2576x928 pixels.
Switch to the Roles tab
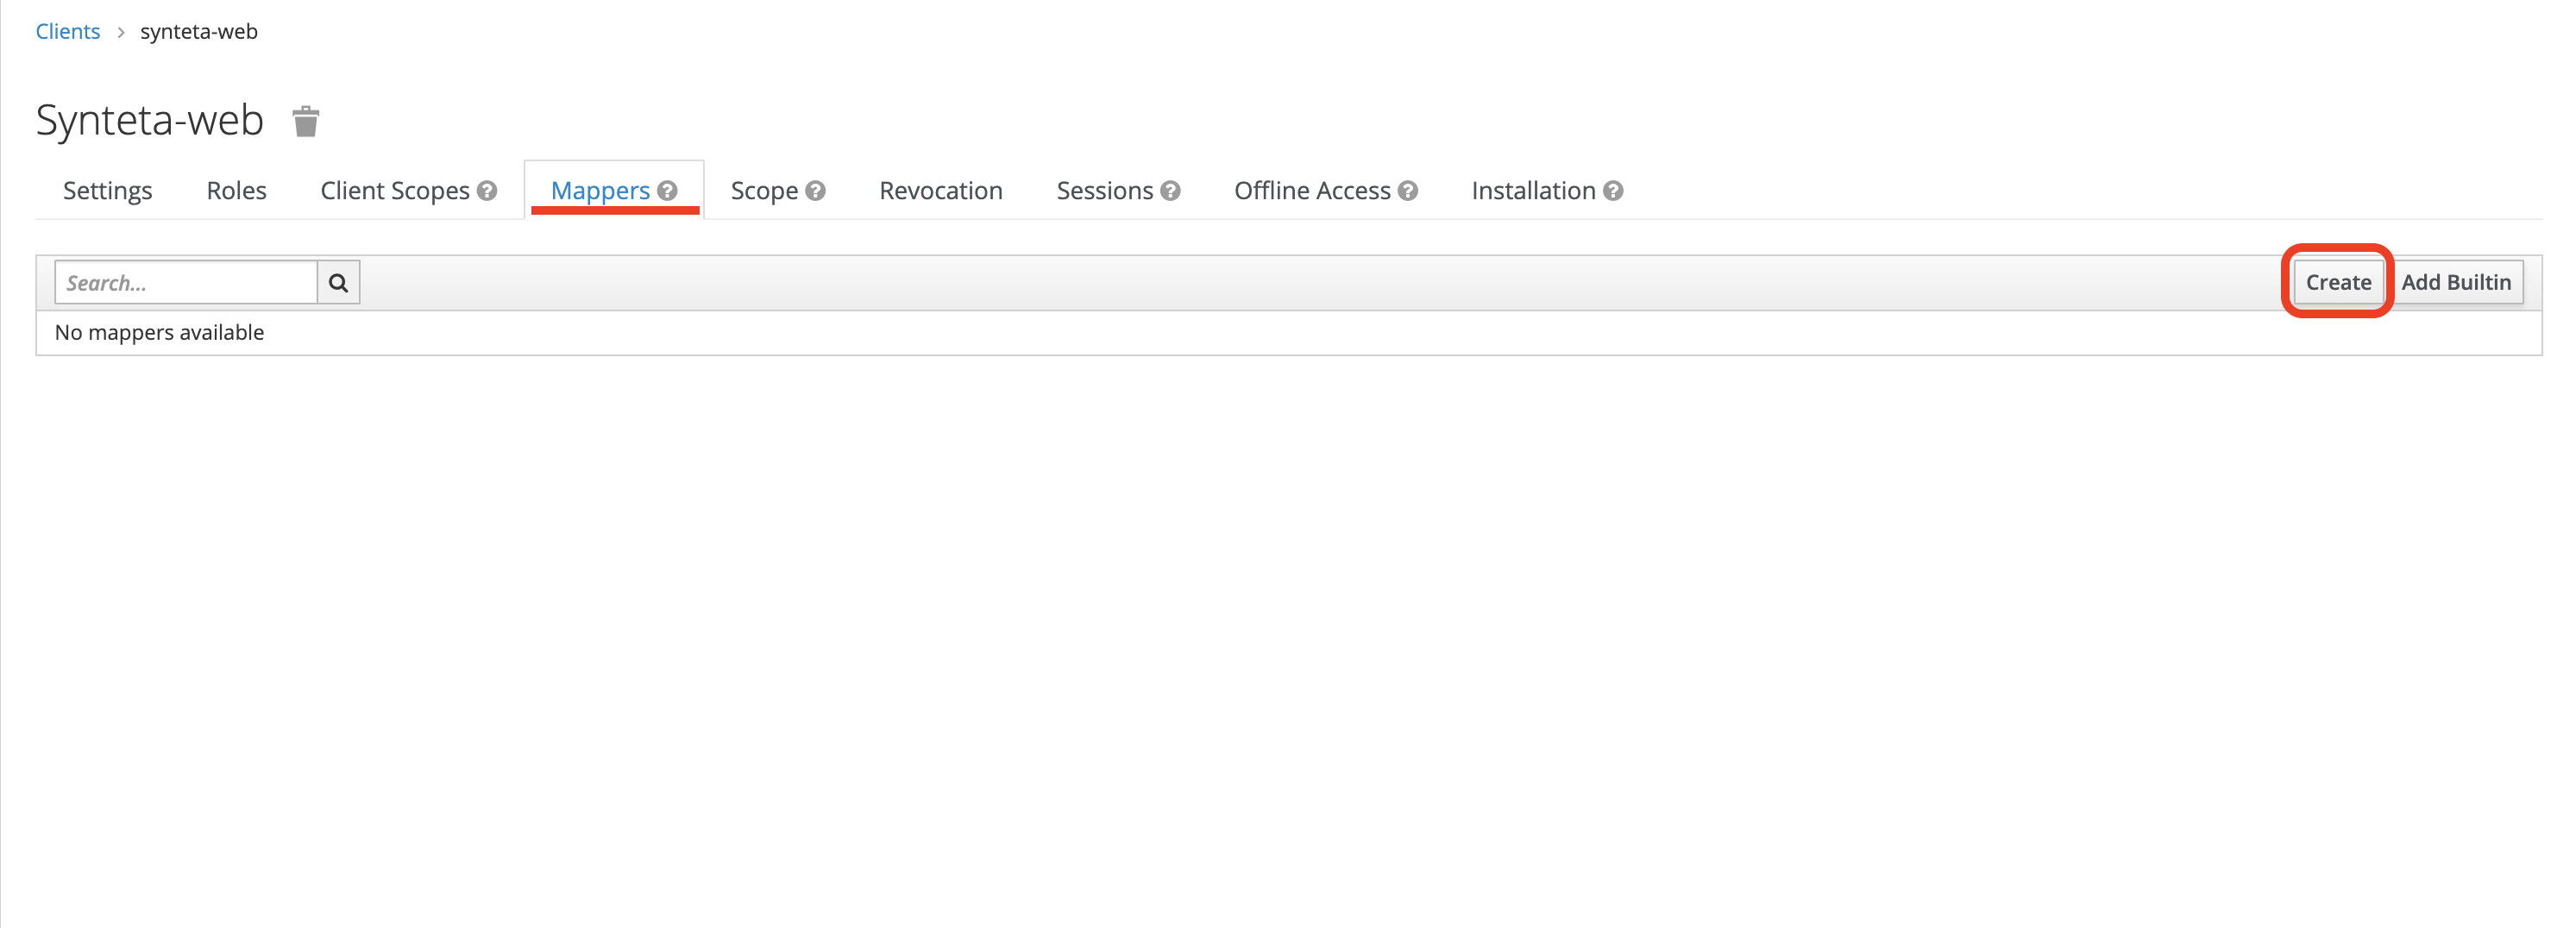click(236, 191)
